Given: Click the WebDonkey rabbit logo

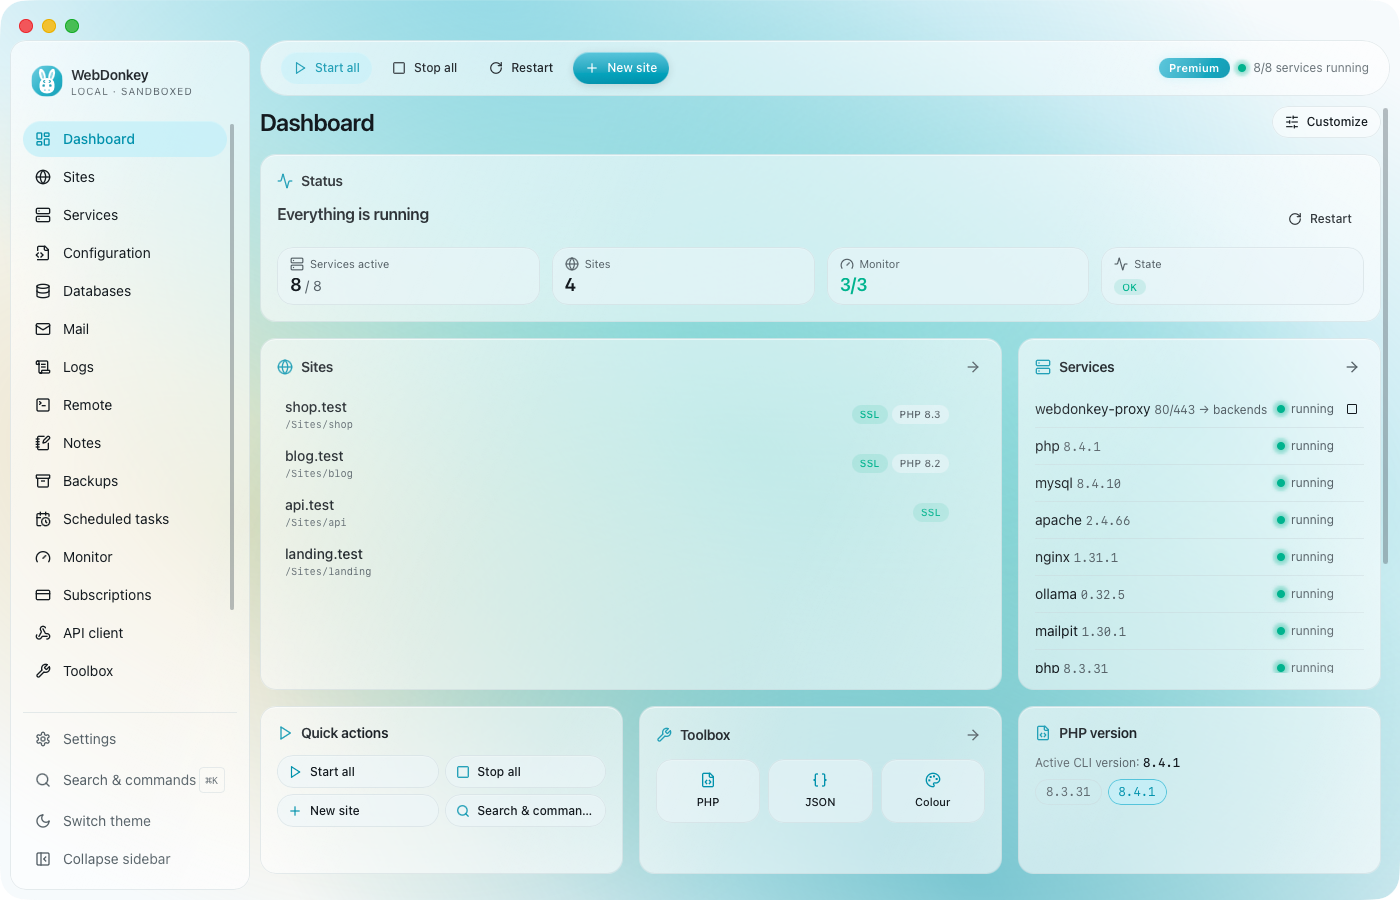Looking at the screenshot, I should (x=46, y=81).
